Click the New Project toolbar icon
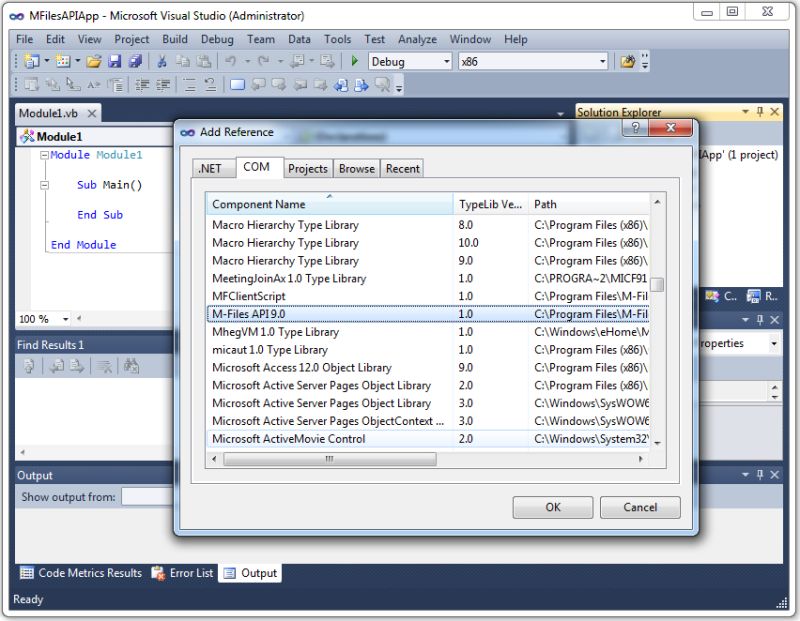Image resolution: width=800 pixels, height=621 pixels. pos(32,61)
